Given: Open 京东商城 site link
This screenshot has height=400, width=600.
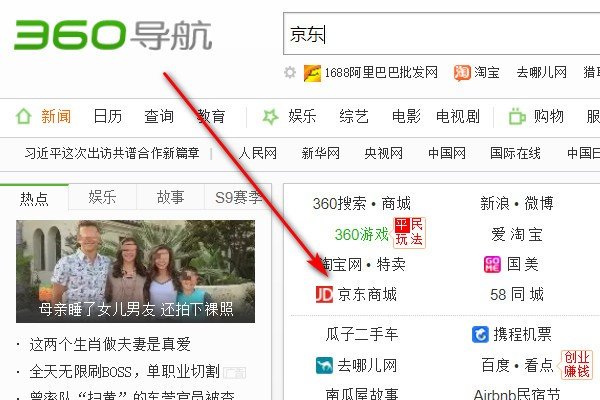Looking at the screenshot, I should (x=367, y=294).
